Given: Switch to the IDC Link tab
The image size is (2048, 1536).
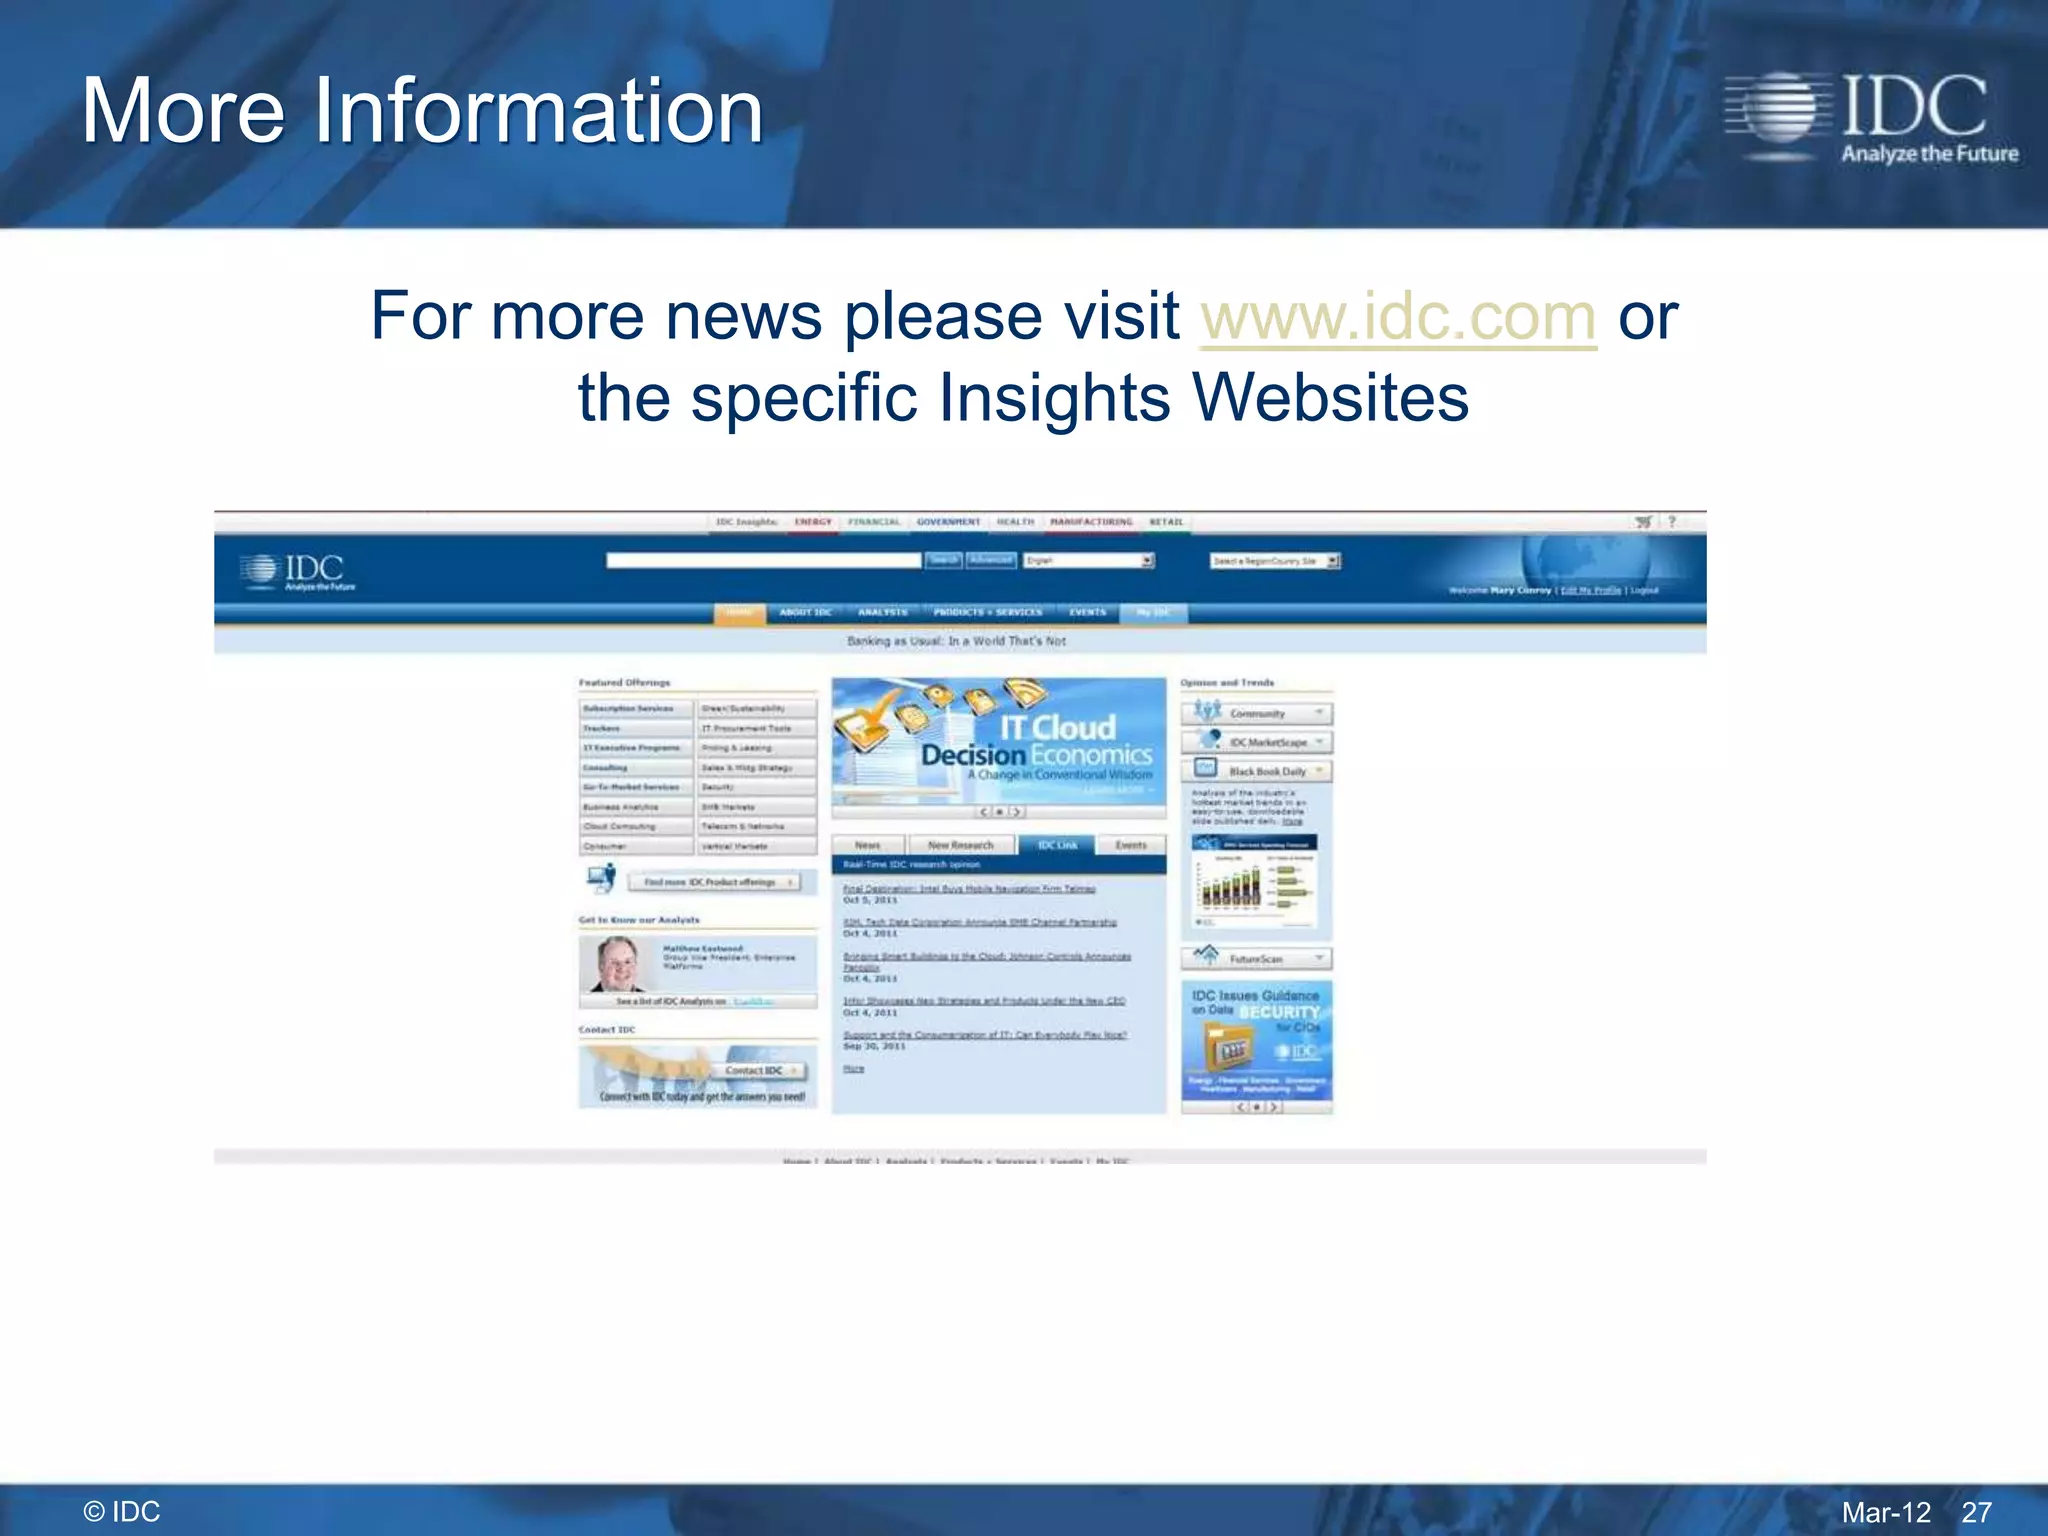Looking at the screenshot, I should (x=1057, y=845).
